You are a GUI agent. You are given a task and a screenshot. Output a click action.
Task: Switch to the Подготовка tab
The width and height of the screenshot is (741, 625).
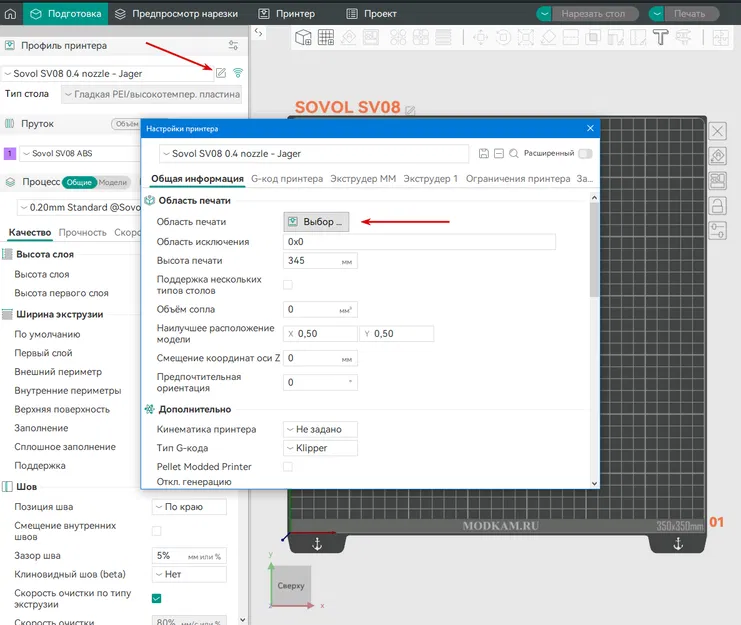coord(66,14)
